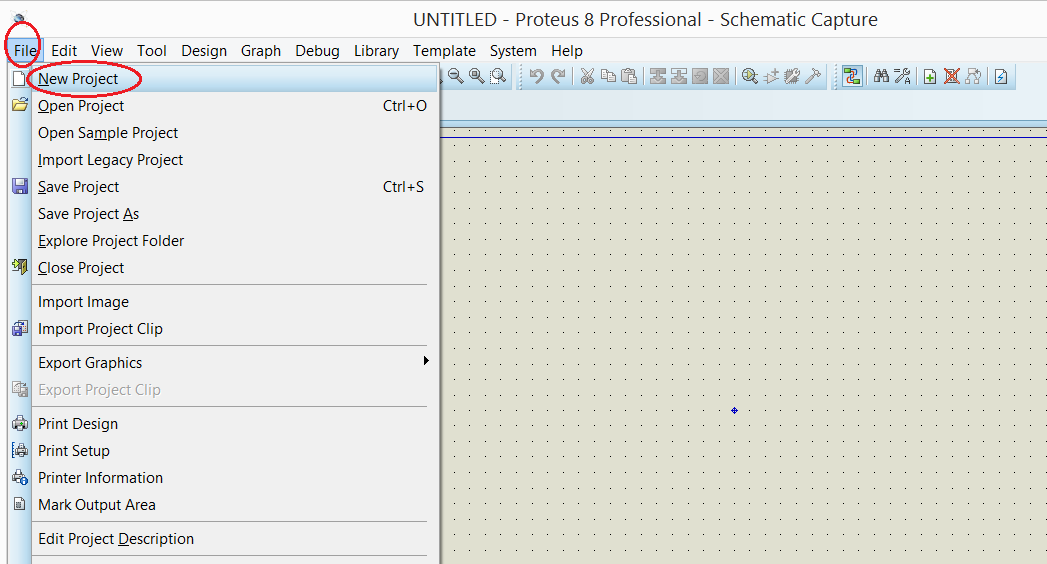Screen dimensions: 1047x564
Task: Cut selection with the scissors icon
Action: tap(587, 76)
